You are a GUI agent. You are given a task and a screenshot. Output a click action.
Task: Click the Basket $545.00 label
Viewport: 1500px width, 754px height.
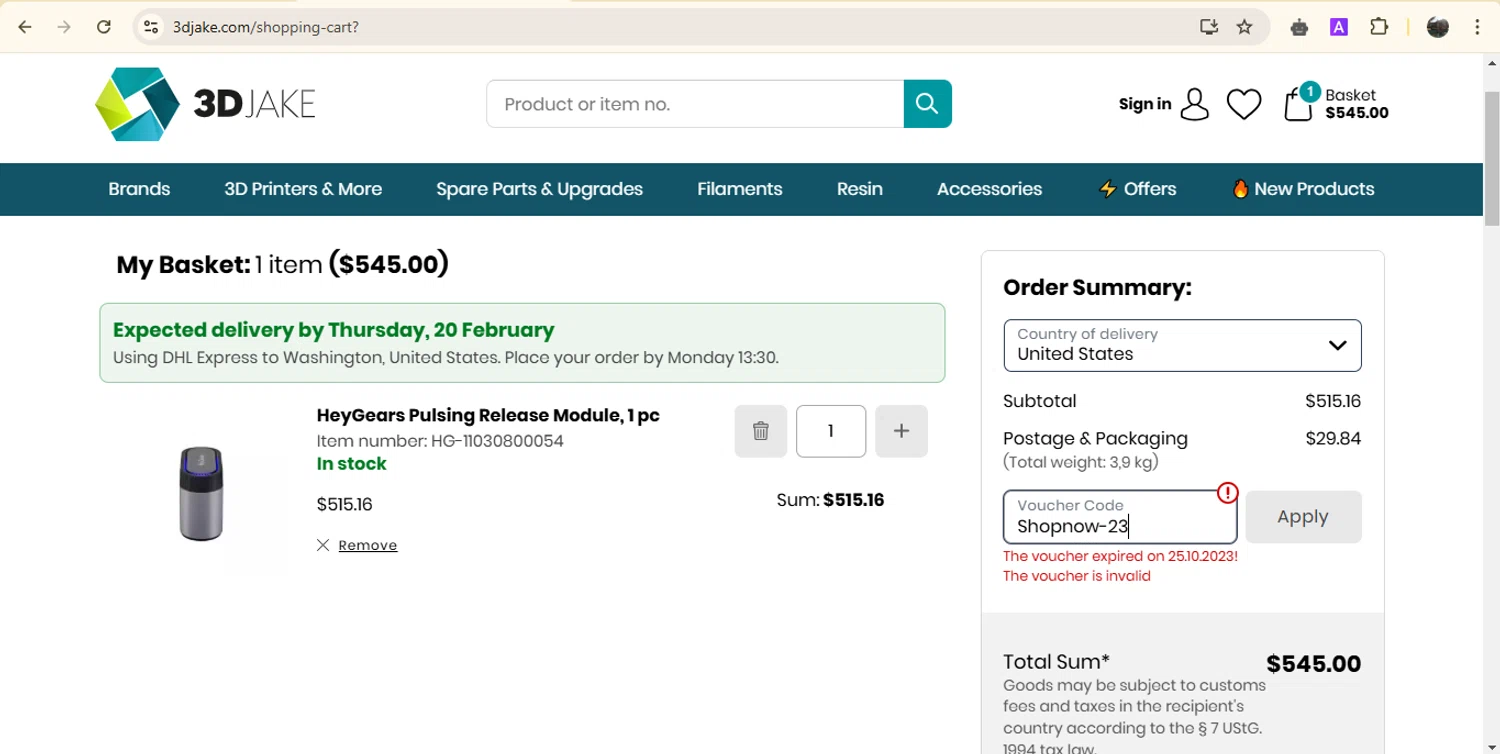[1357, 104]
